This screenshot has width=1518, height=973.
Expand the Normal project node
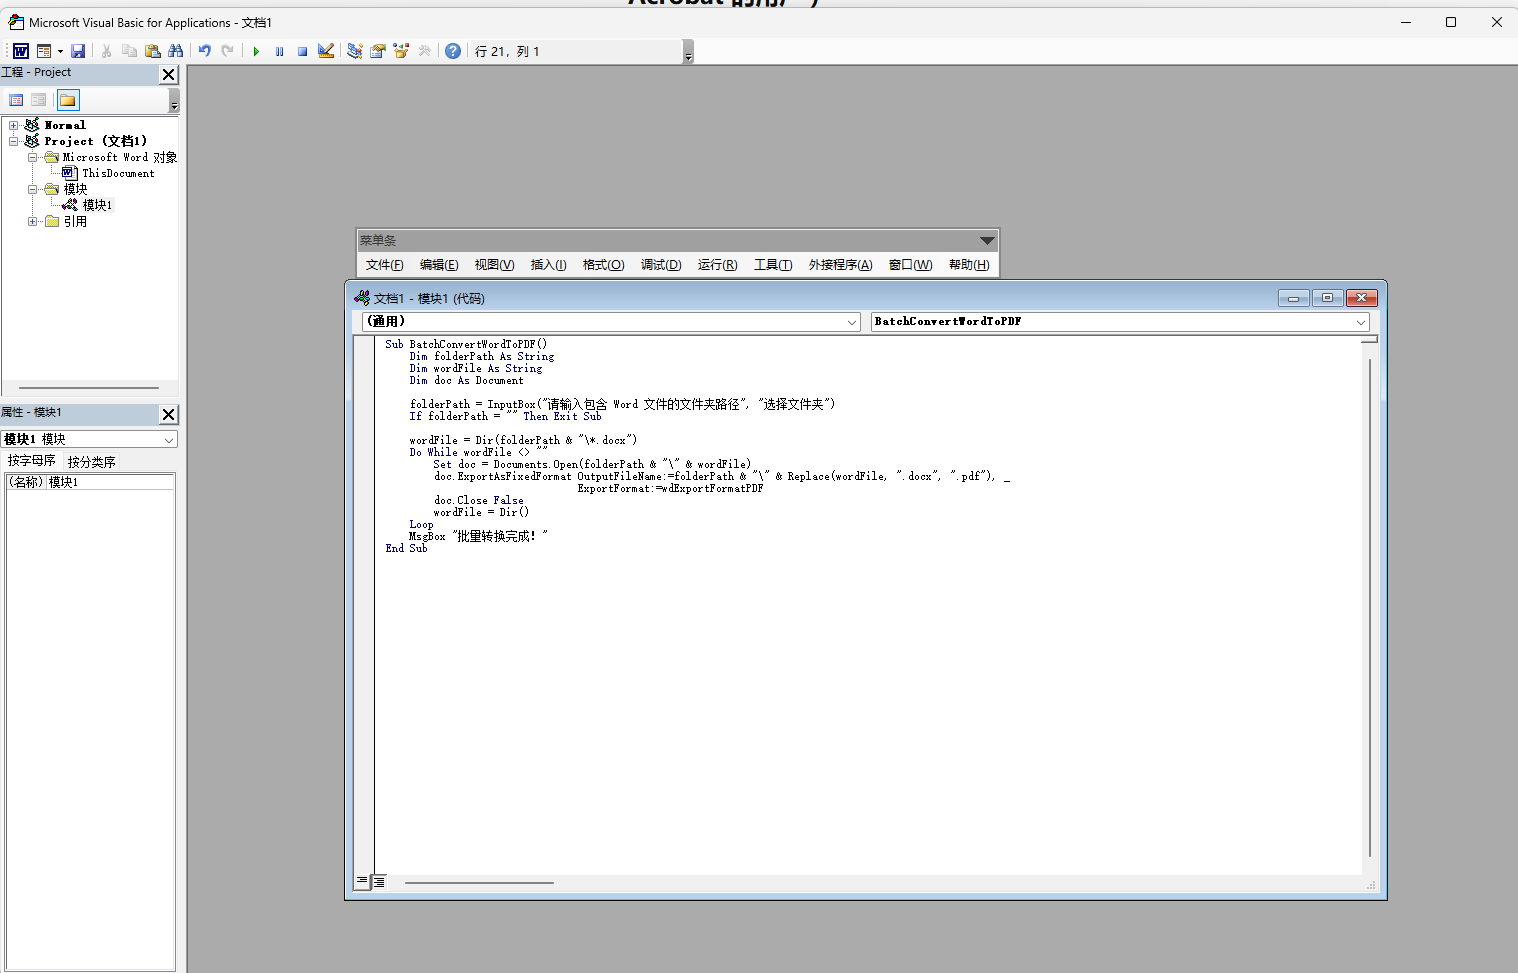pos(13,125)
